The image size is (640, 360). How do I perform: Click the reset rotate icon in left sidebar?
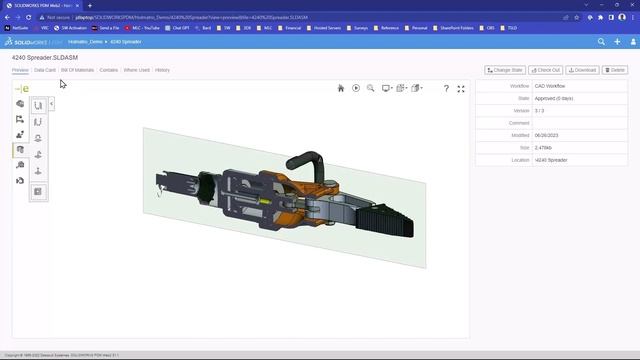tap(20, 180)
